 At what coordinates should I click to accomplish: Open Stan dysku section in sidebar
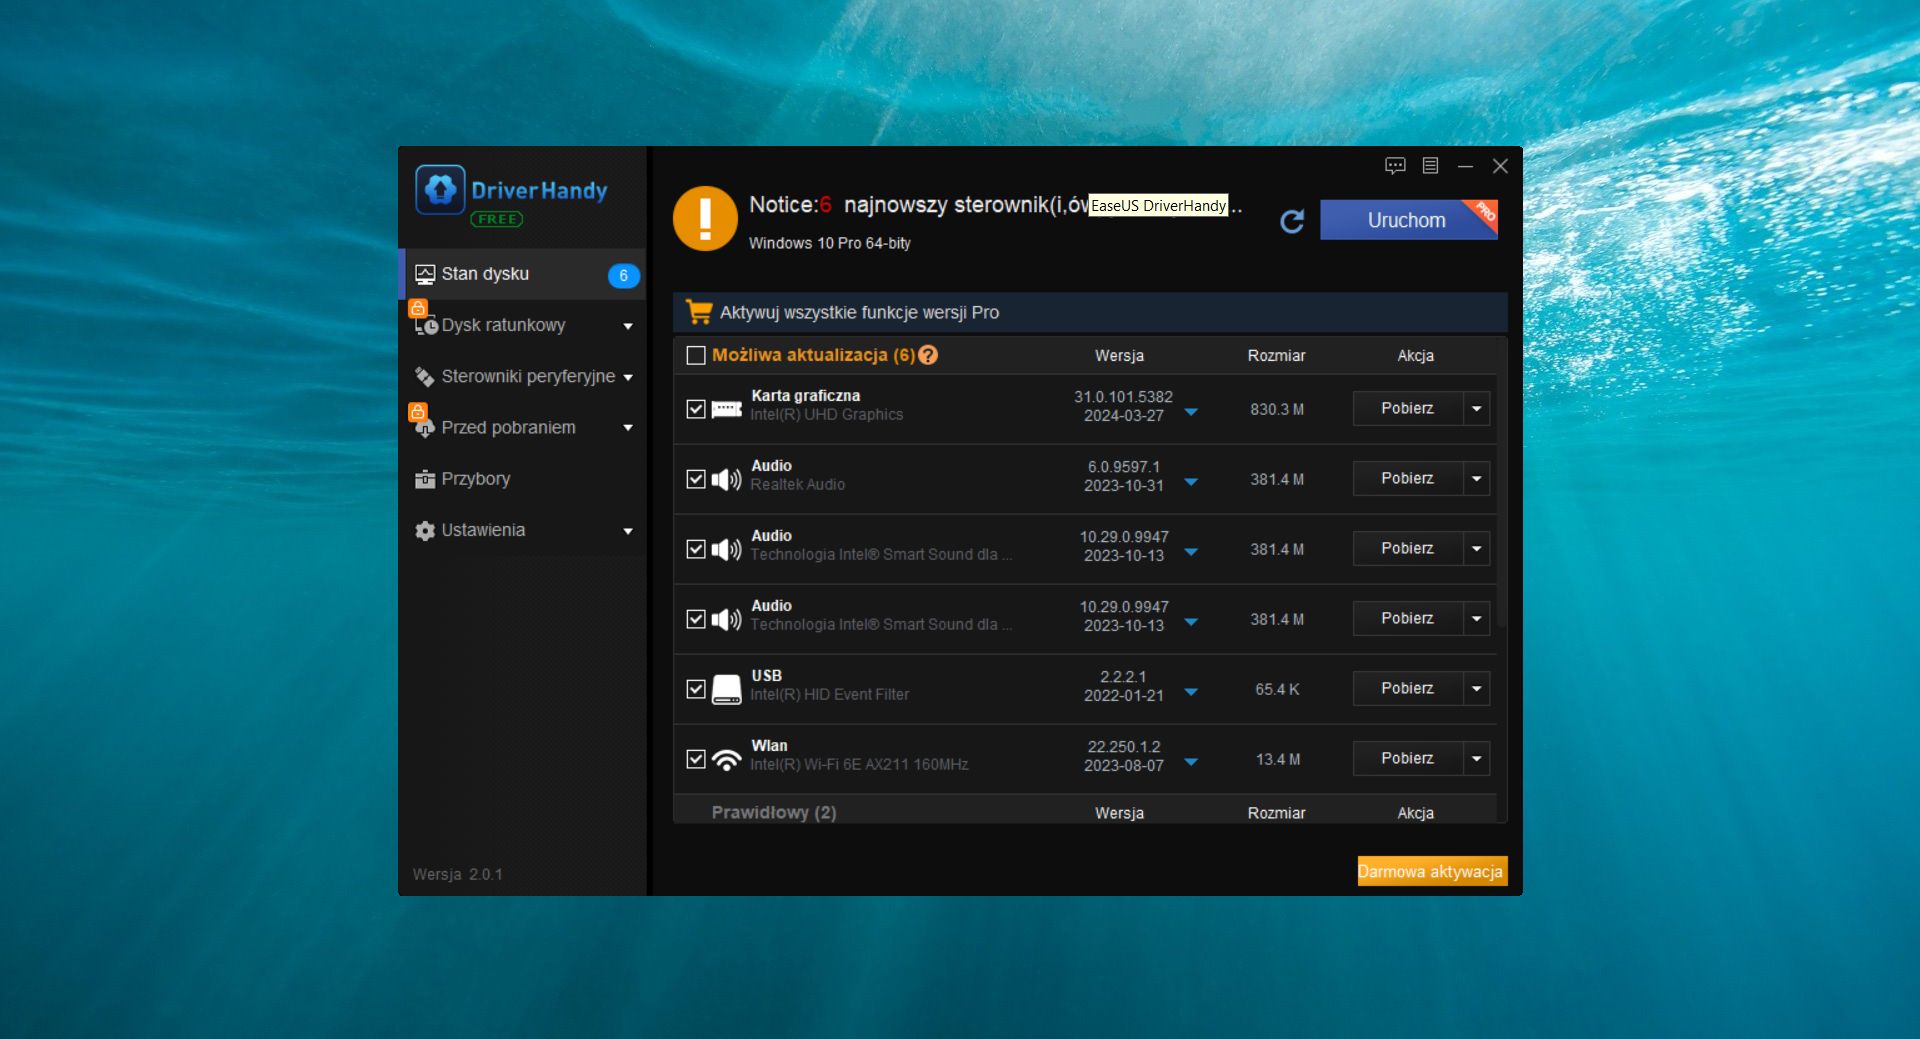point(485,274)
